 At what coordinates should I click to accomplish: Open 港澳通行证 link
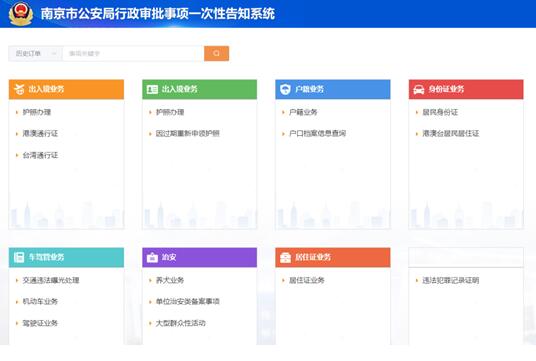coord(40,133)
